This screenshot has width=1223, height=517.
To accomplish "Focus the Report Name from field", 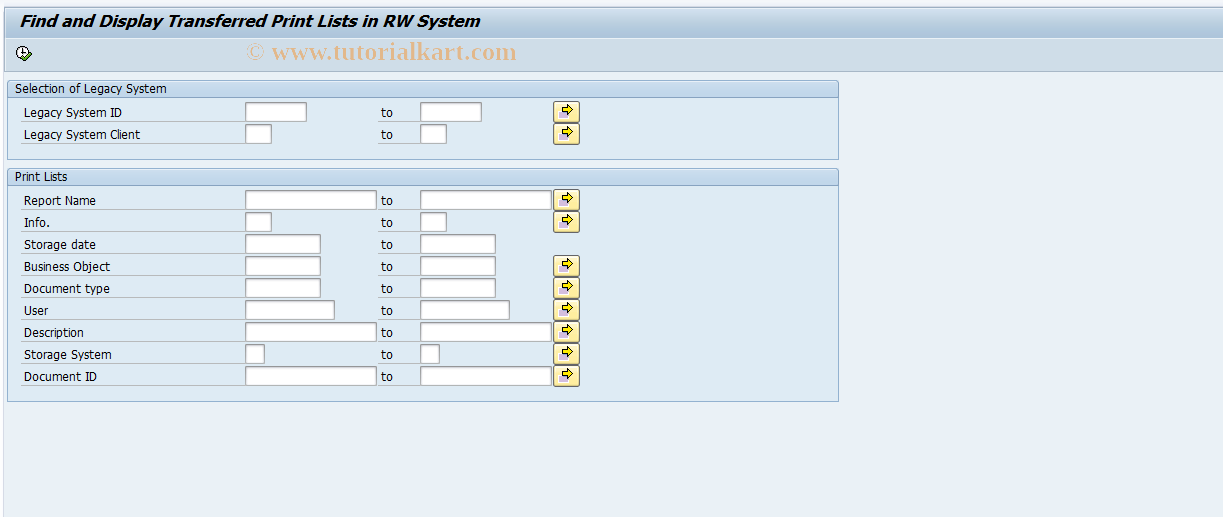I will (311, 200).
